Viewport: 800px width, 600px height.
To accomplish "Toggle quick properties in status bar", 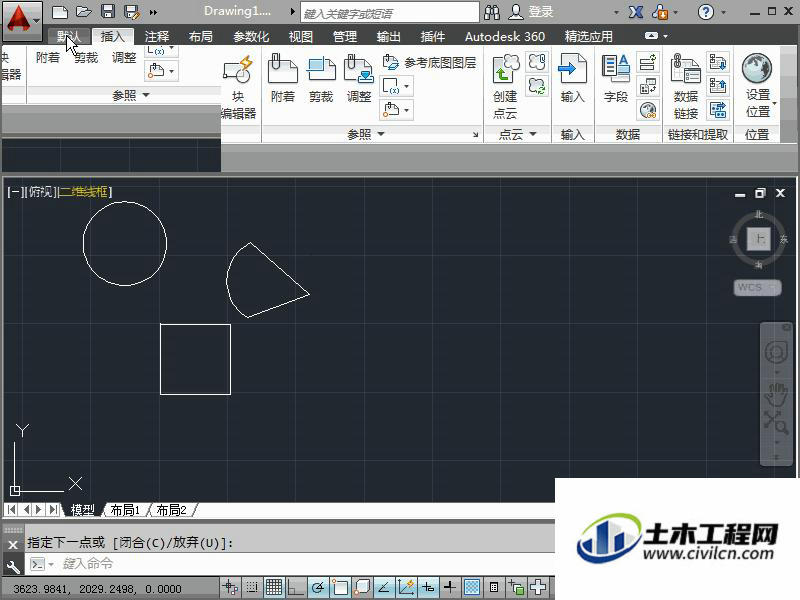I will coord(494,587).
